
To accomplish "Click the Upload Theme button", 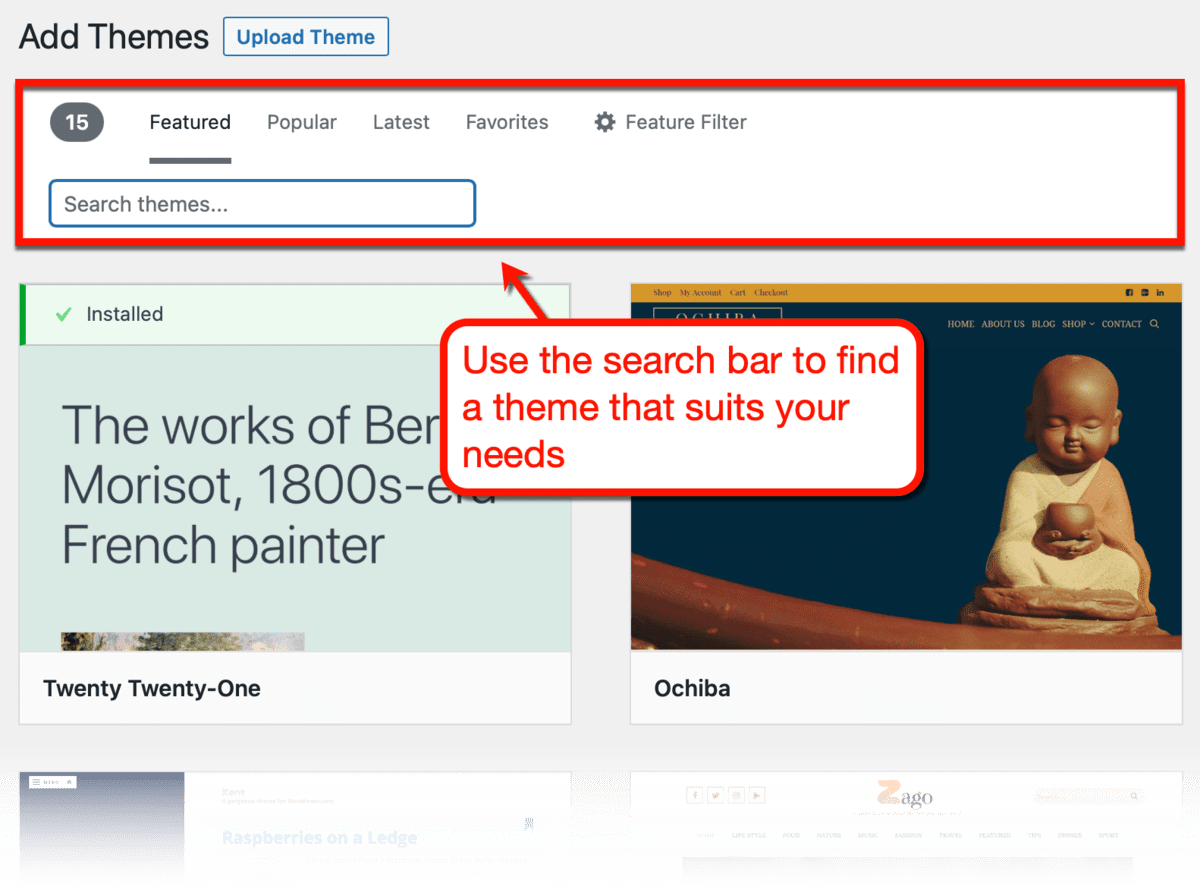I will [x=305, y=36].
